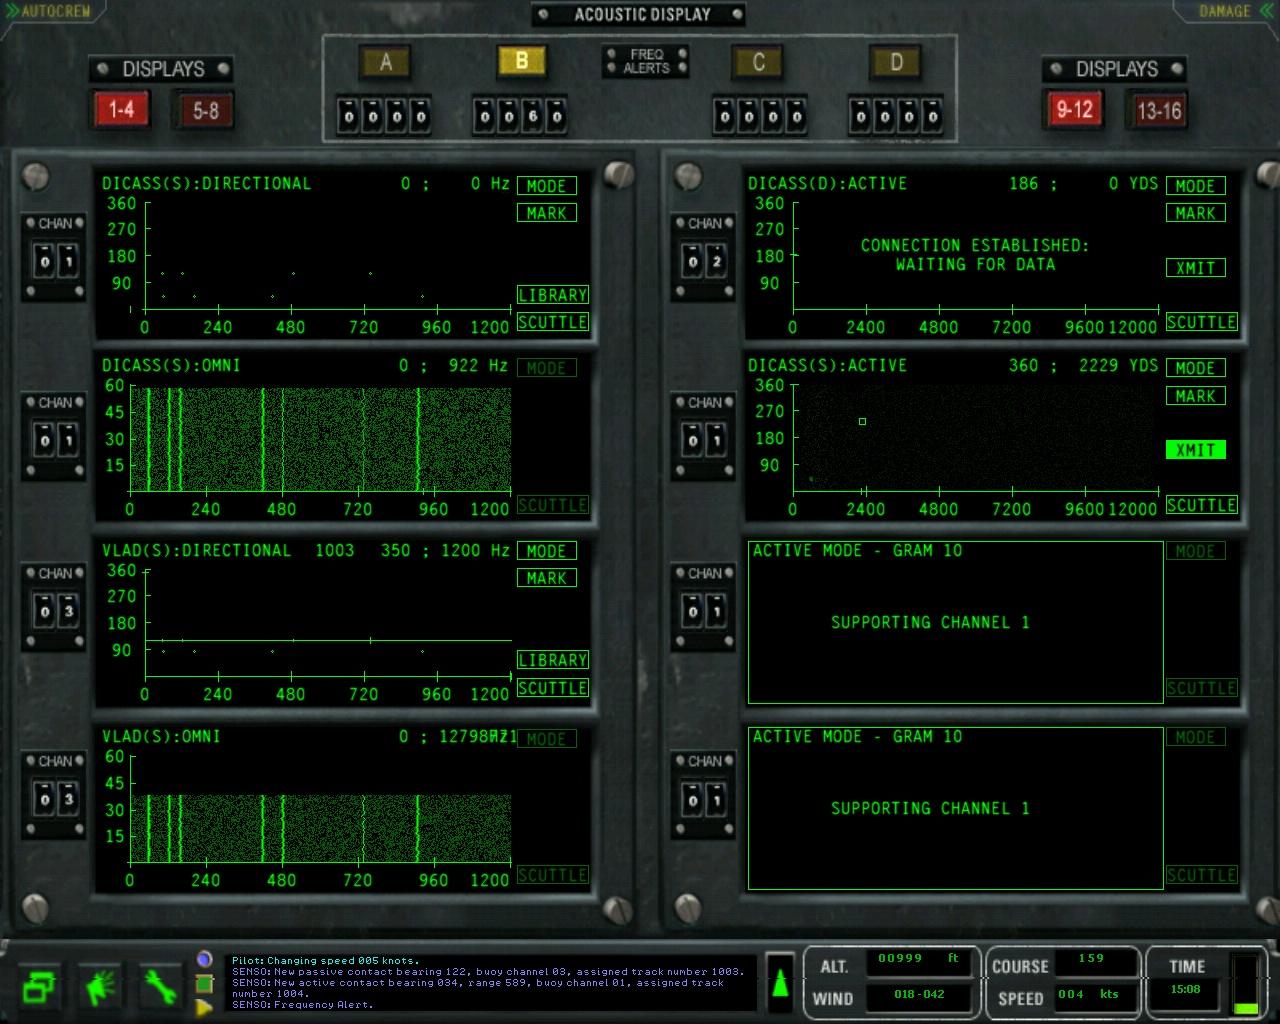Click the green sonar ping icon

tap(100, 987)
